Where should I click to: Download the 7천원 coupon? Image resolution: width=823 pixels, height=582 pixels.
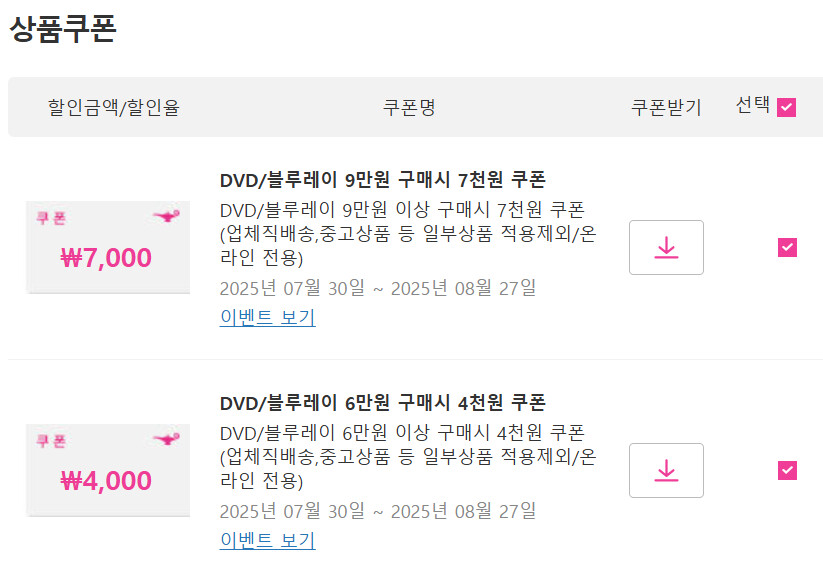[x=666, y=247]
